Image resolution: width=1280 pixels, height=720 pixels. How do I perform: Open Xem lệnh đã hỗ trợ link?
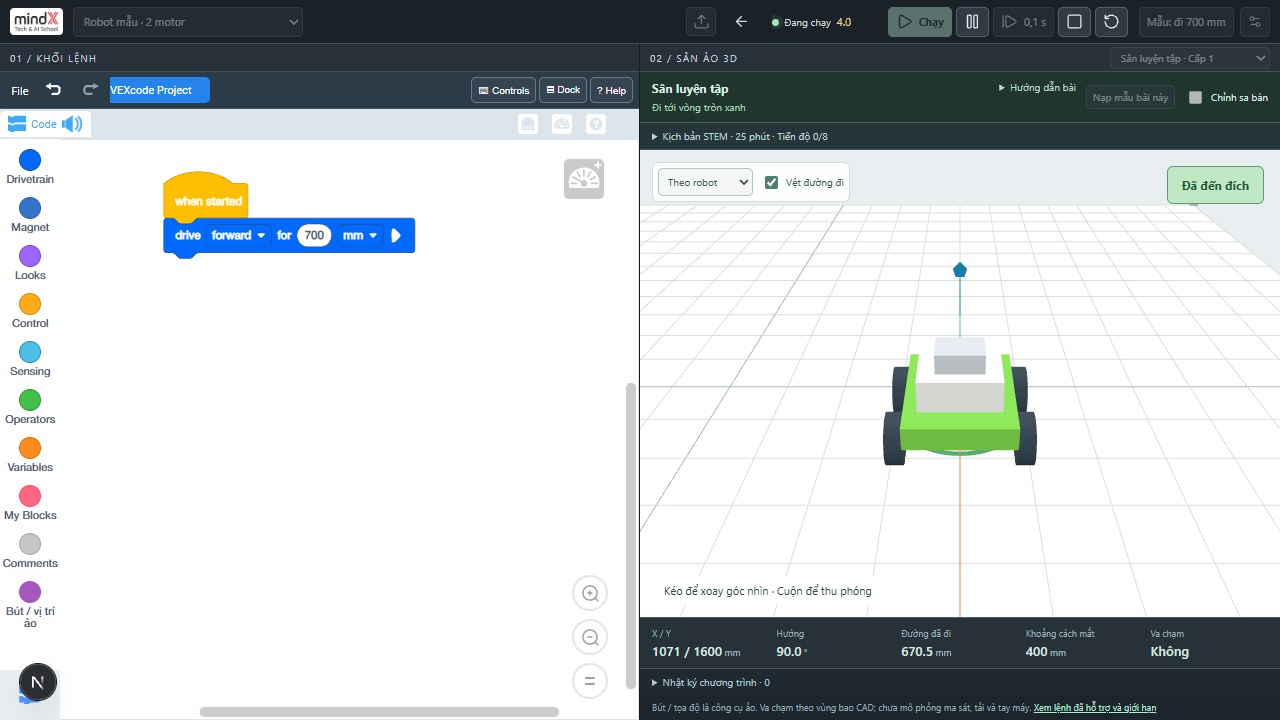click(1094, 708)
